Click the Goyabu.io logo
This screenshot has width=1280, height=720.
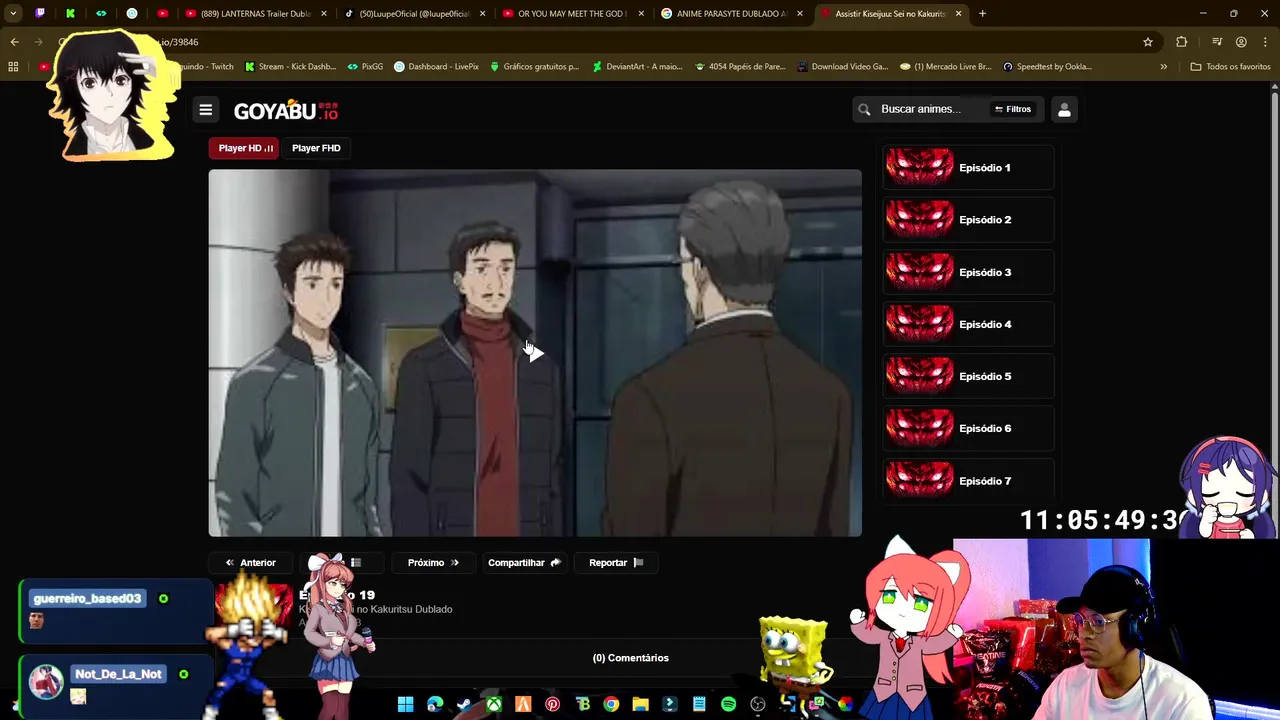tap(286, 111)
